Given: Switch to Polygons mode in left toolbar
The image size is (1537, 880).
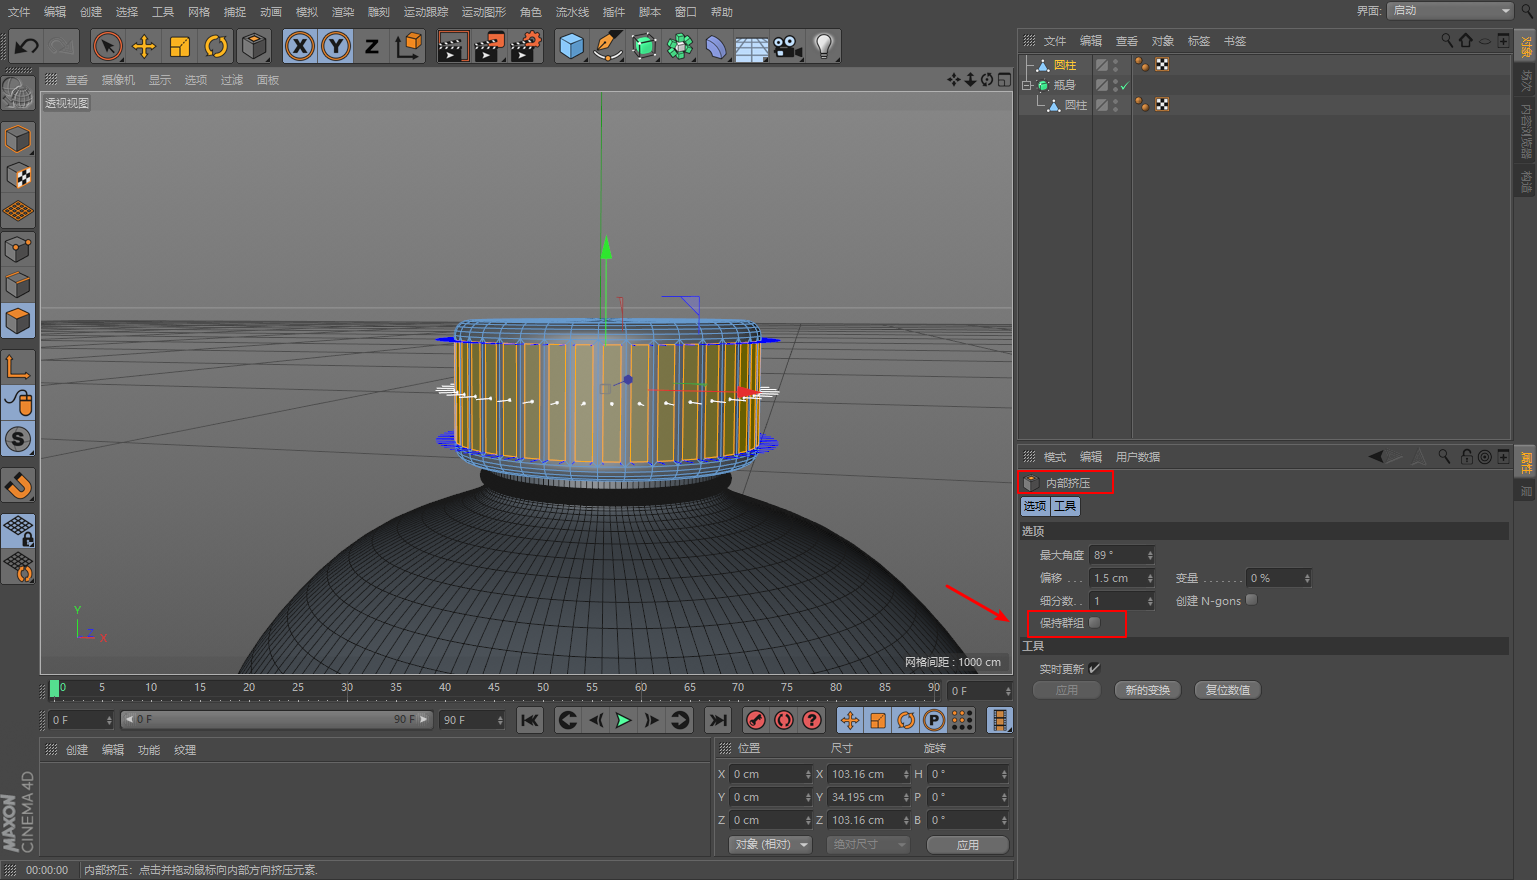Looking at the screenshot, I should 18,321.
